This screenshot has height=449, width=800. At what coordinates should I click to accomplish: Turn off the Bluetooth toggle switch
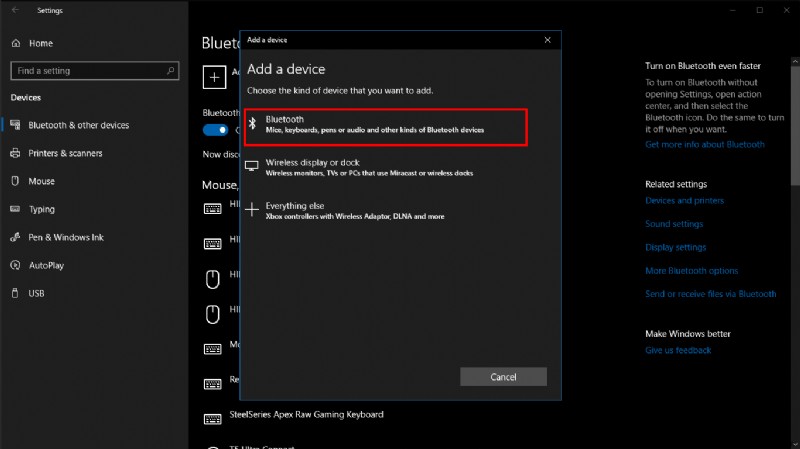click(x=215, y=130)
